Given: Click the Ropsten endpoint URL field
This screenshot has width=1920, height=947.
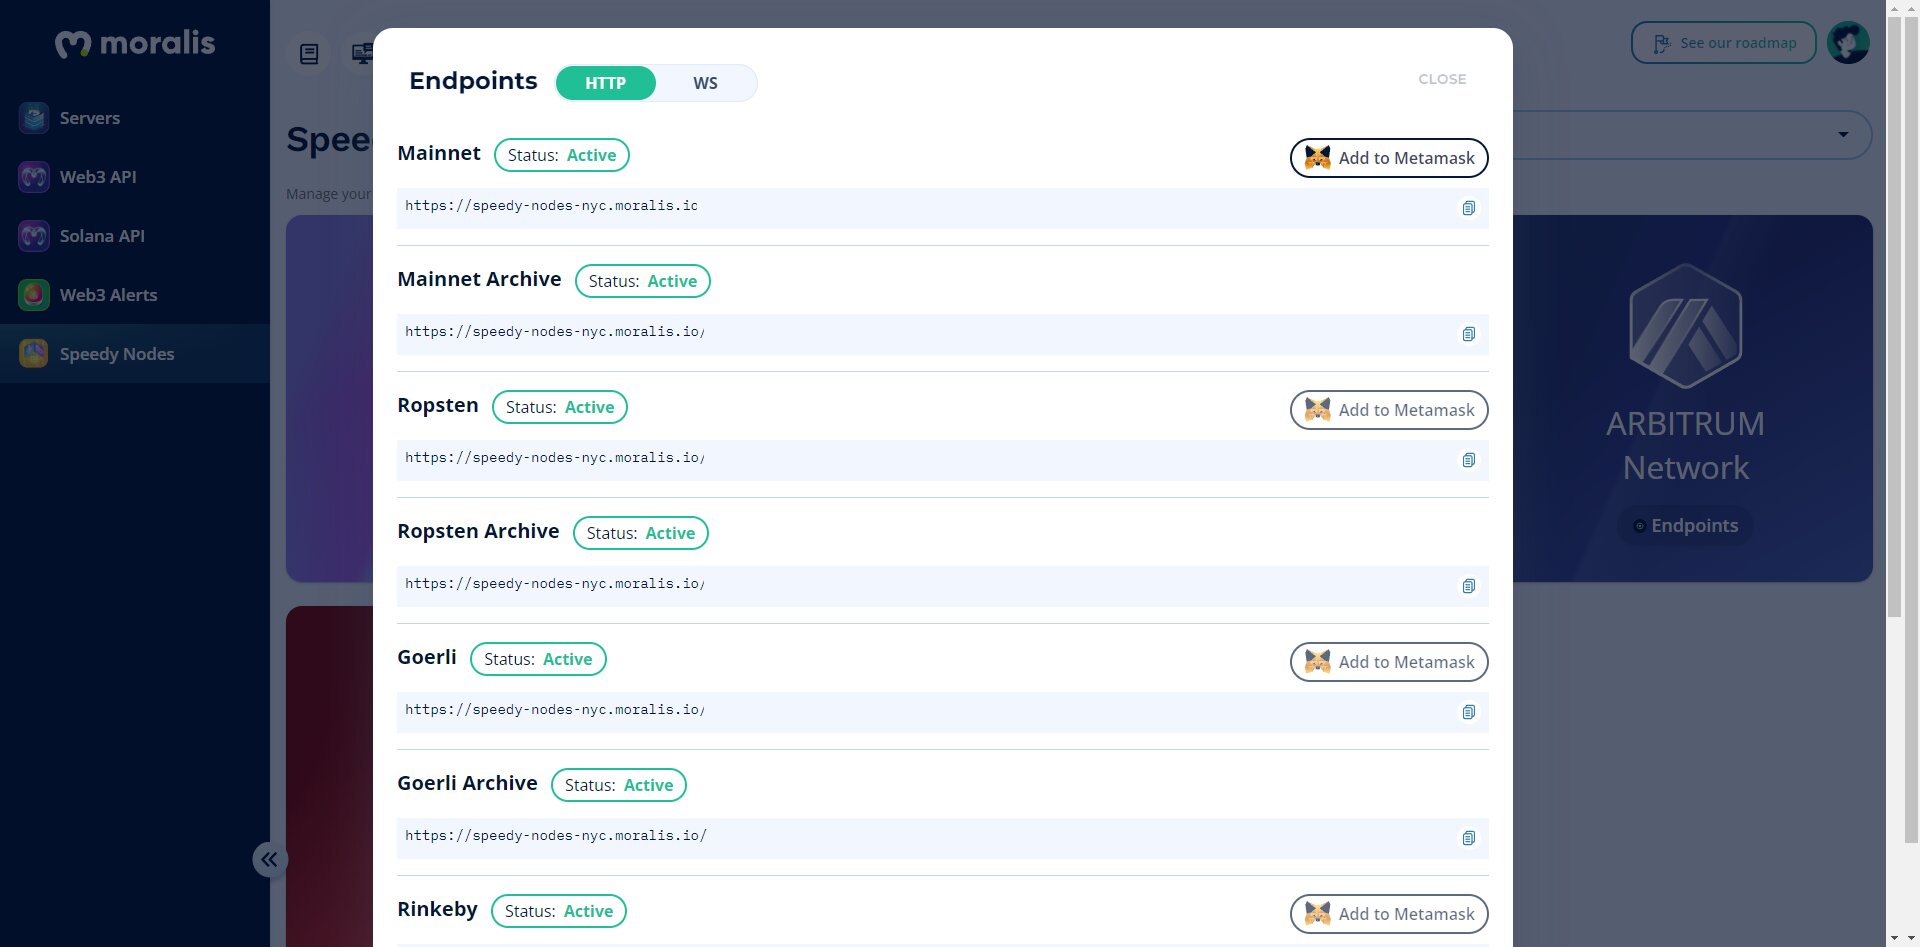Looking at the screenshot, I should point(943,460).
